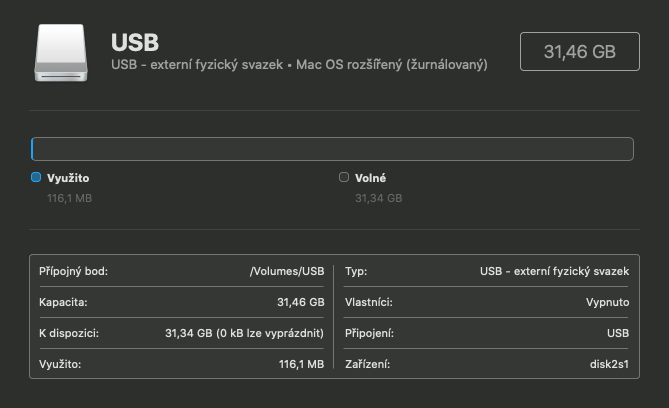Screen dimensions: 669x408
Task: Click the Typ row value
Action: pos(554,271)
